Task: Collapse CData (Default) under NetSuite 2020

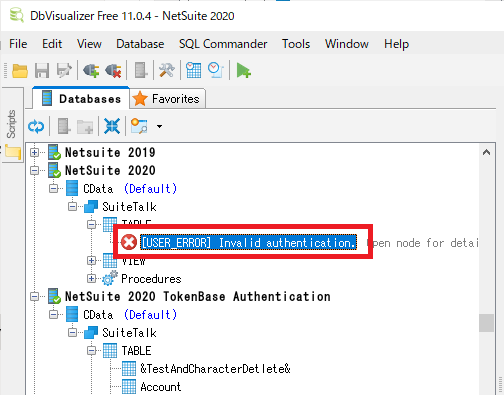Action: (53, 188)
